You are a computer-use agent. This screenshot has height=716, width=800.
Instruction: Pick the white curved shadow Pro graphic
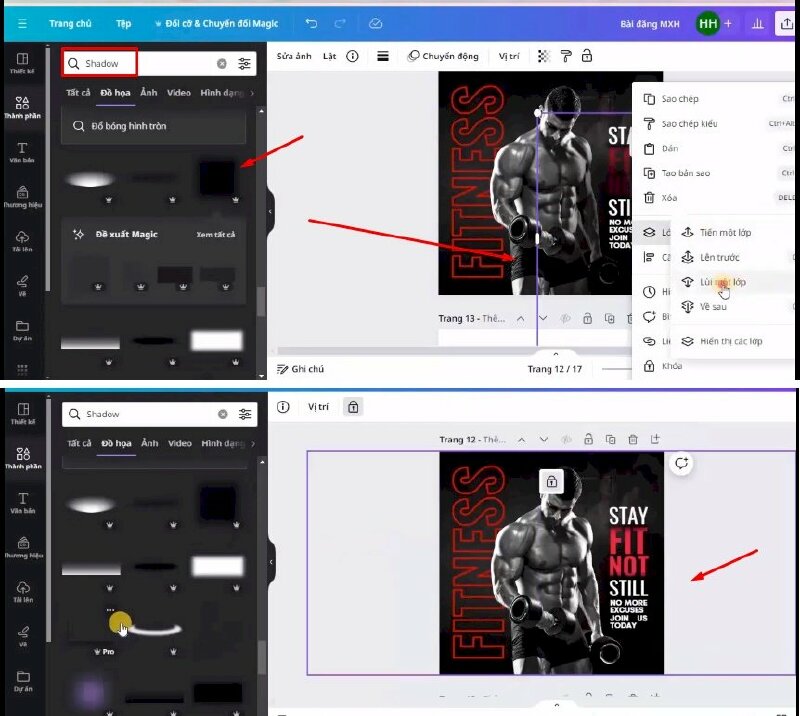tap(152, 629)
